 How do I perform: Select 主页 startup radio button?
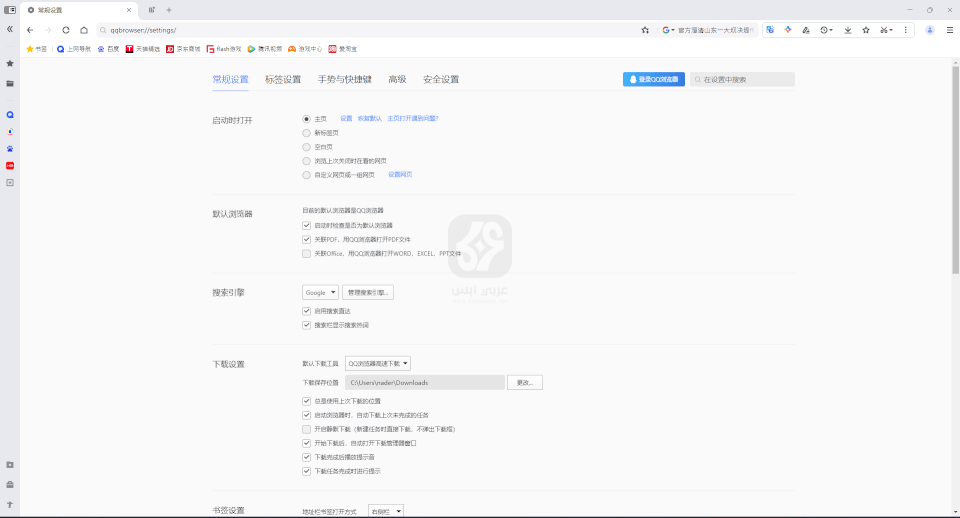pyautogui.click(x=306, y=119)
